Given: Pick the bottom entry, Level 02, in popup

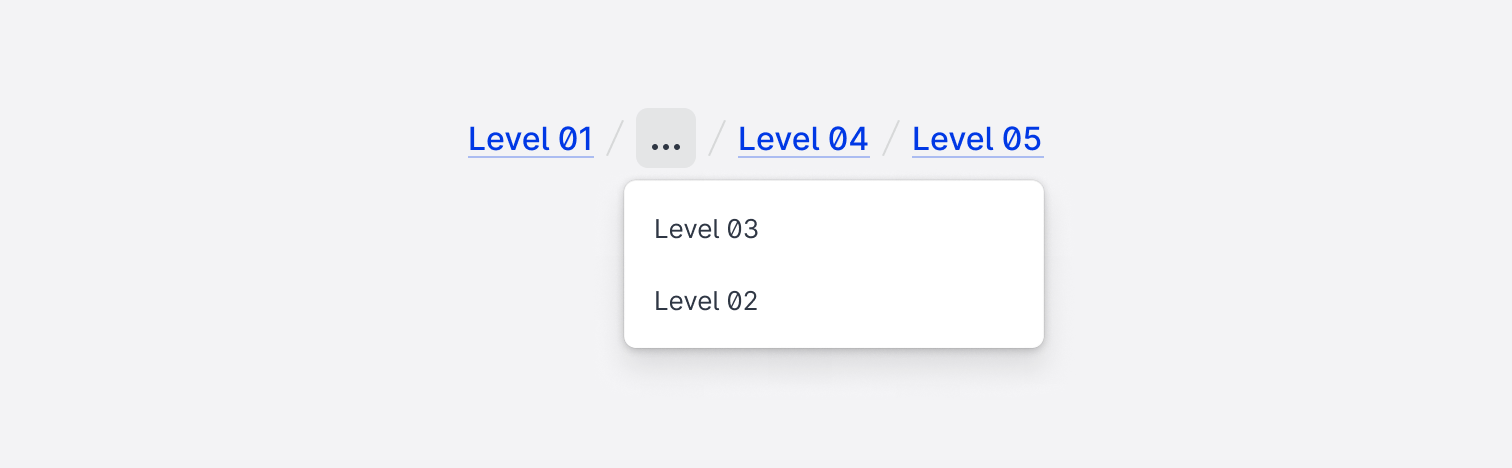Looking at the screenshot, I should [706, 301].
